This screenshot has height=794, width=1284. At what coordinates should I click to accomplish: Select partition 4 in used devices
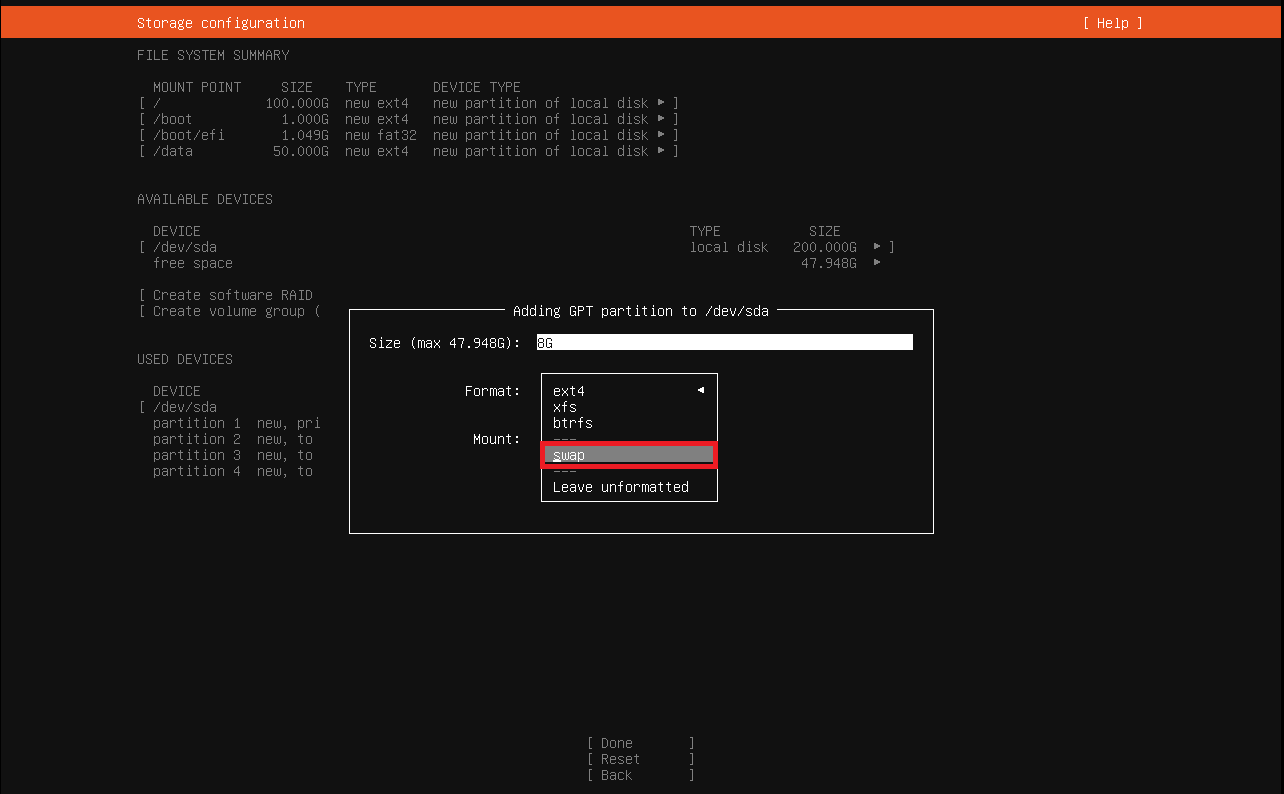point(232,471)
